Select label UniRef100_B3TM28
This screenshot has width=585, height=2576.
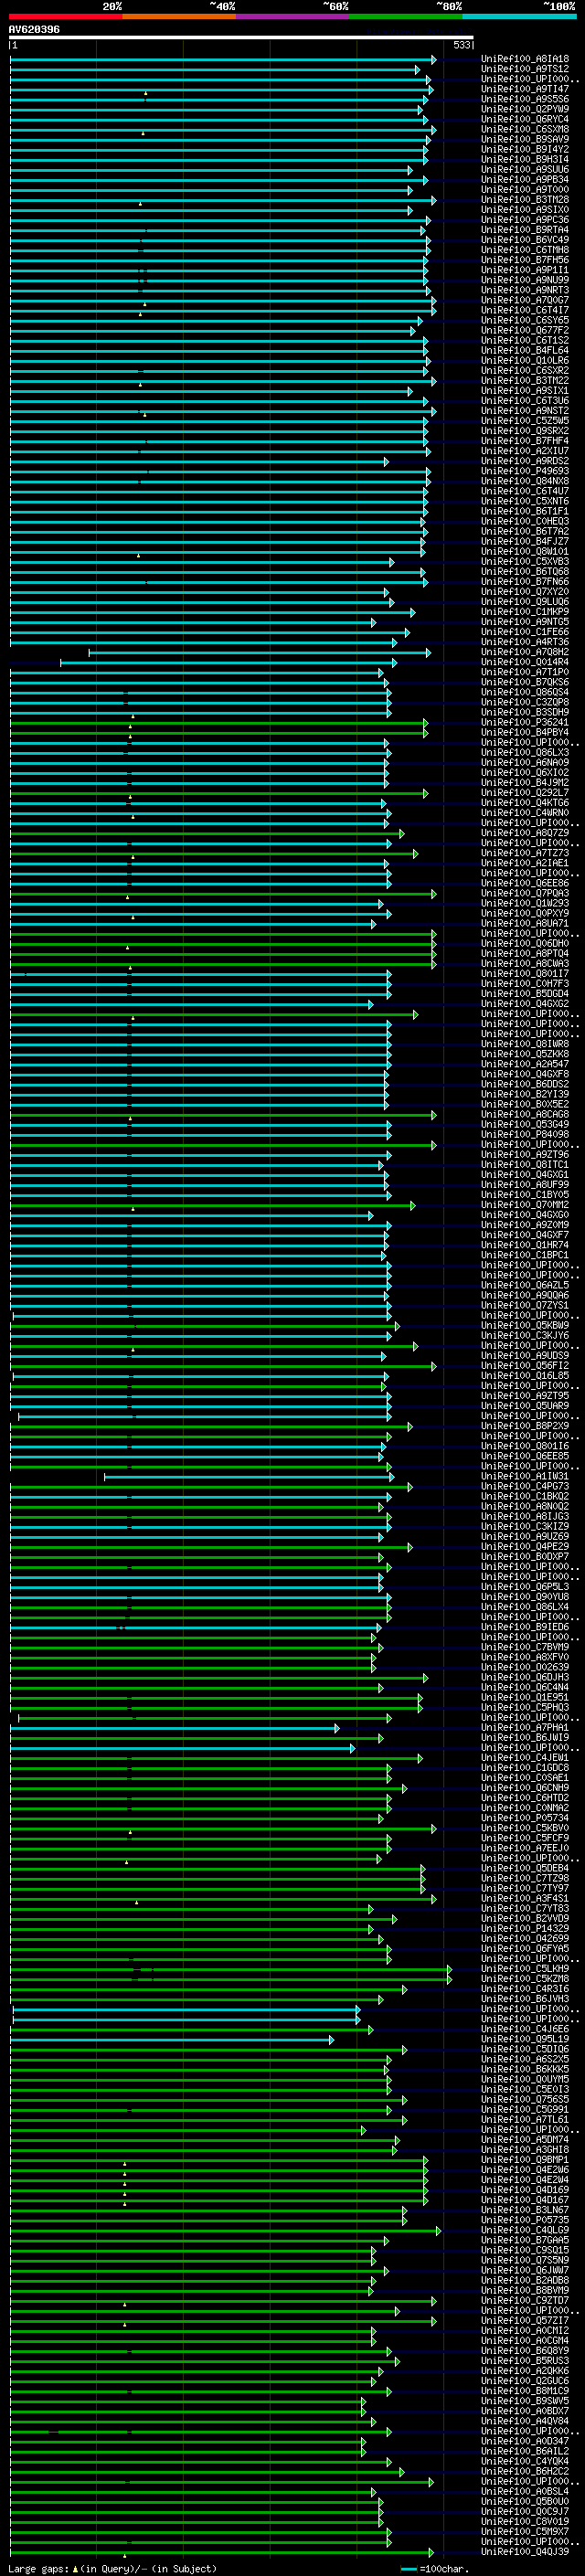point(525,200)
